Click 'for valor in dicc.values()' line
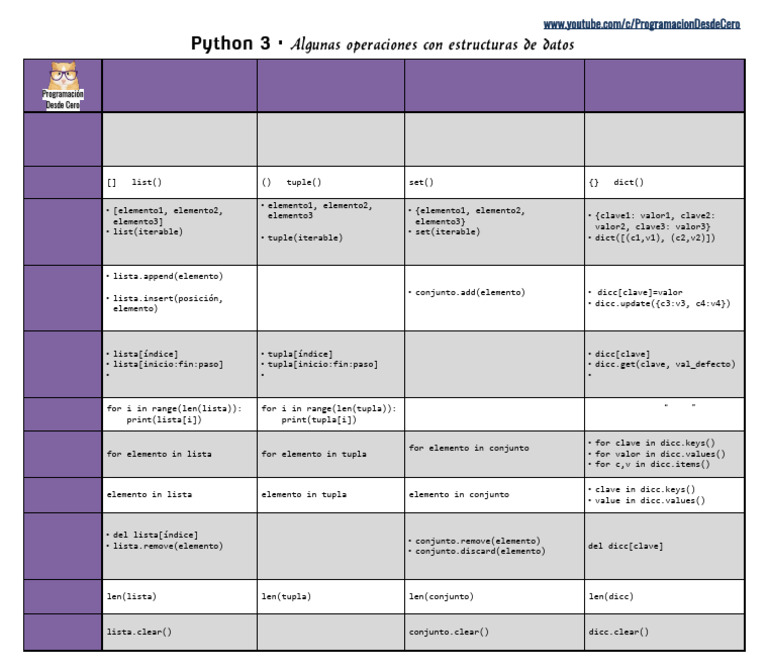This screenshot has height=672, width=768. click(x=660, y=454)
